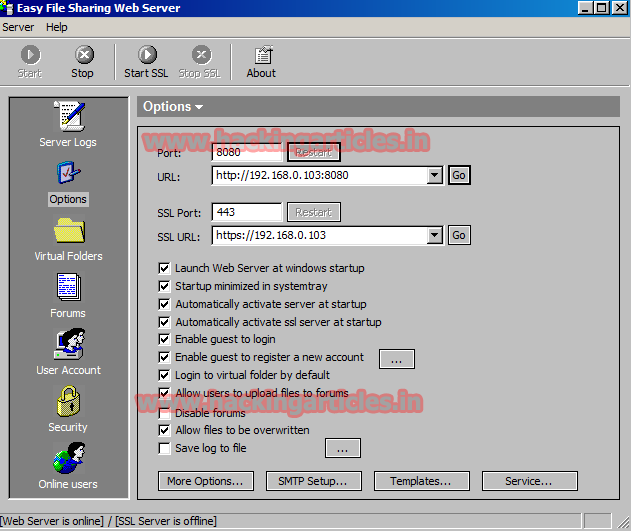The width and height of the screenshot is (631, 531).
Task: Maximize the Easy File Sharing window
Action: pos(602,8)
